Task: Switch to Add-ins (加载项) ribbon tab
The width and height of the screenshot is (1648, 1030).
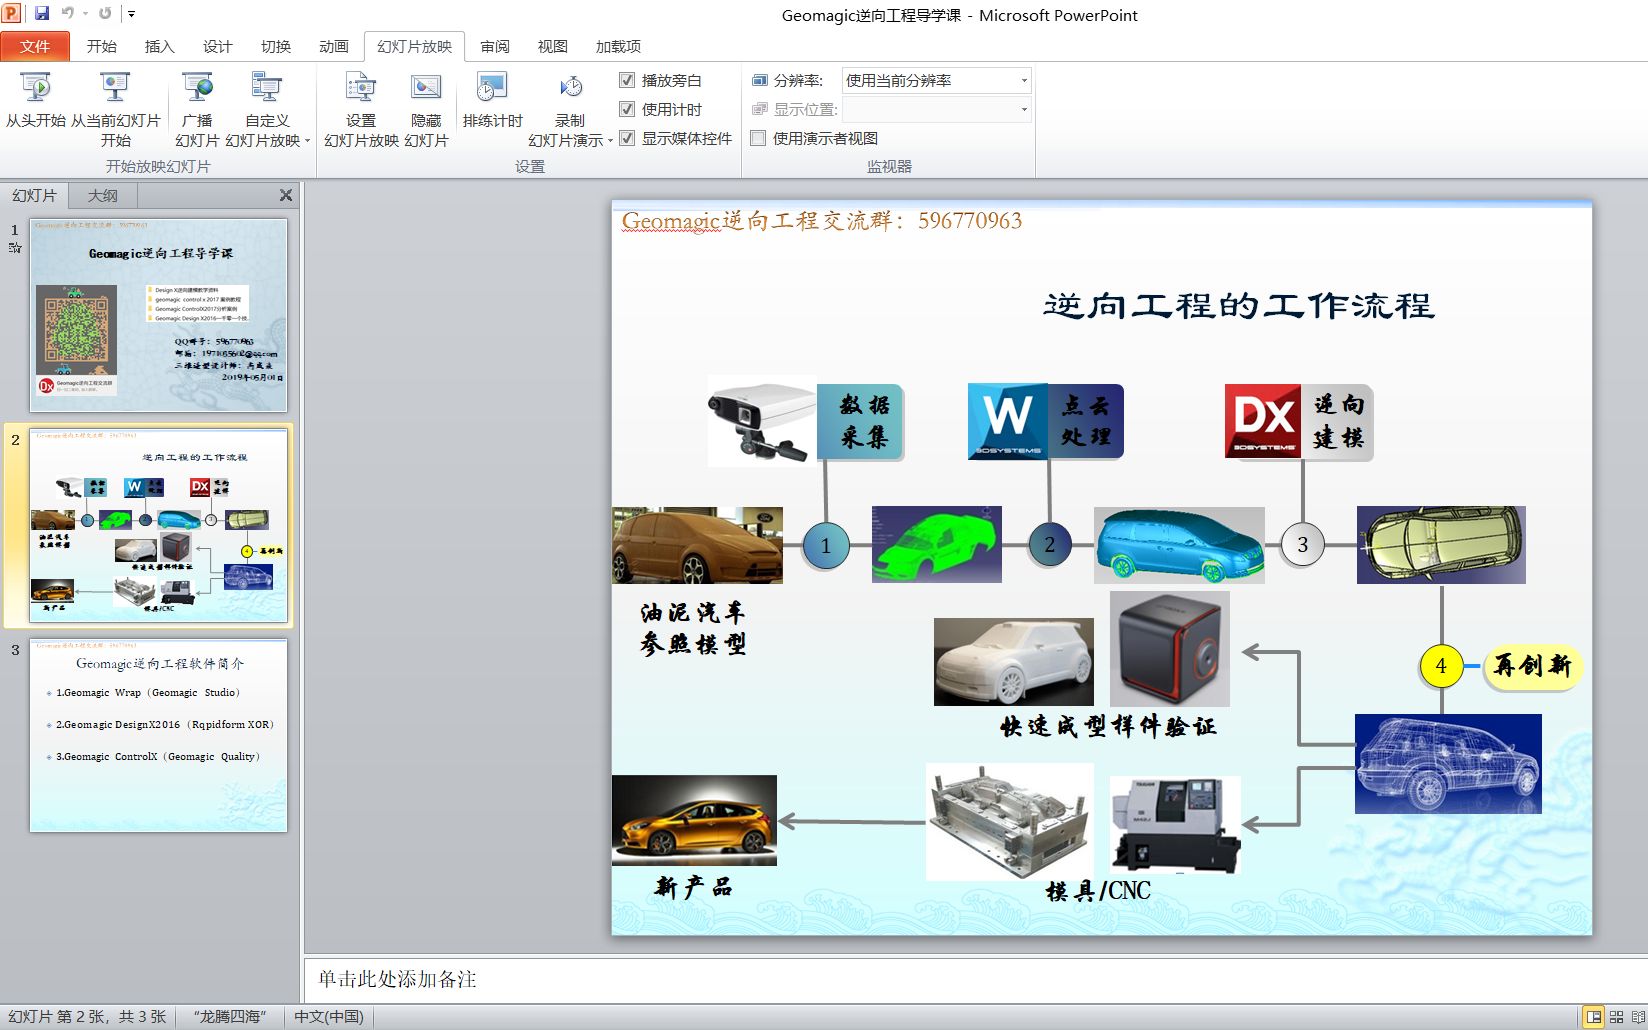Action: point(618,46)
